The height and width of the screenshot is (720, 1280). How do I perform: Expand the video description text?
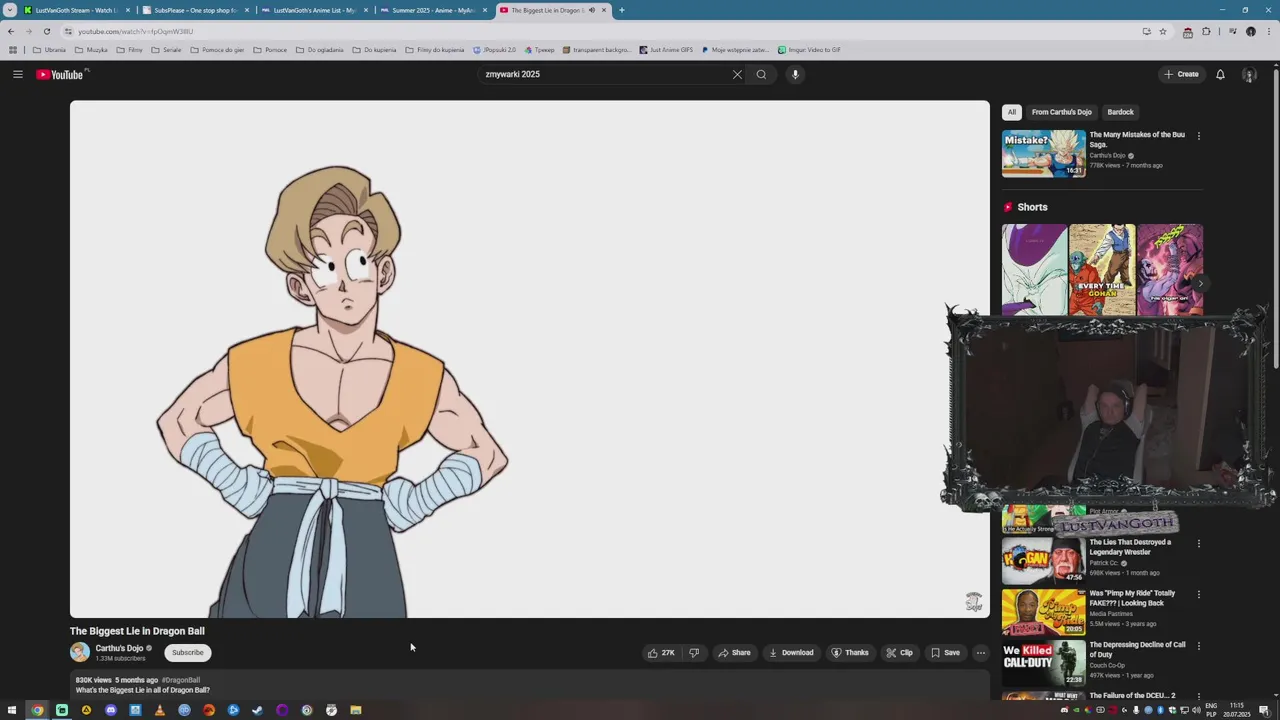[x=142, y=690]
